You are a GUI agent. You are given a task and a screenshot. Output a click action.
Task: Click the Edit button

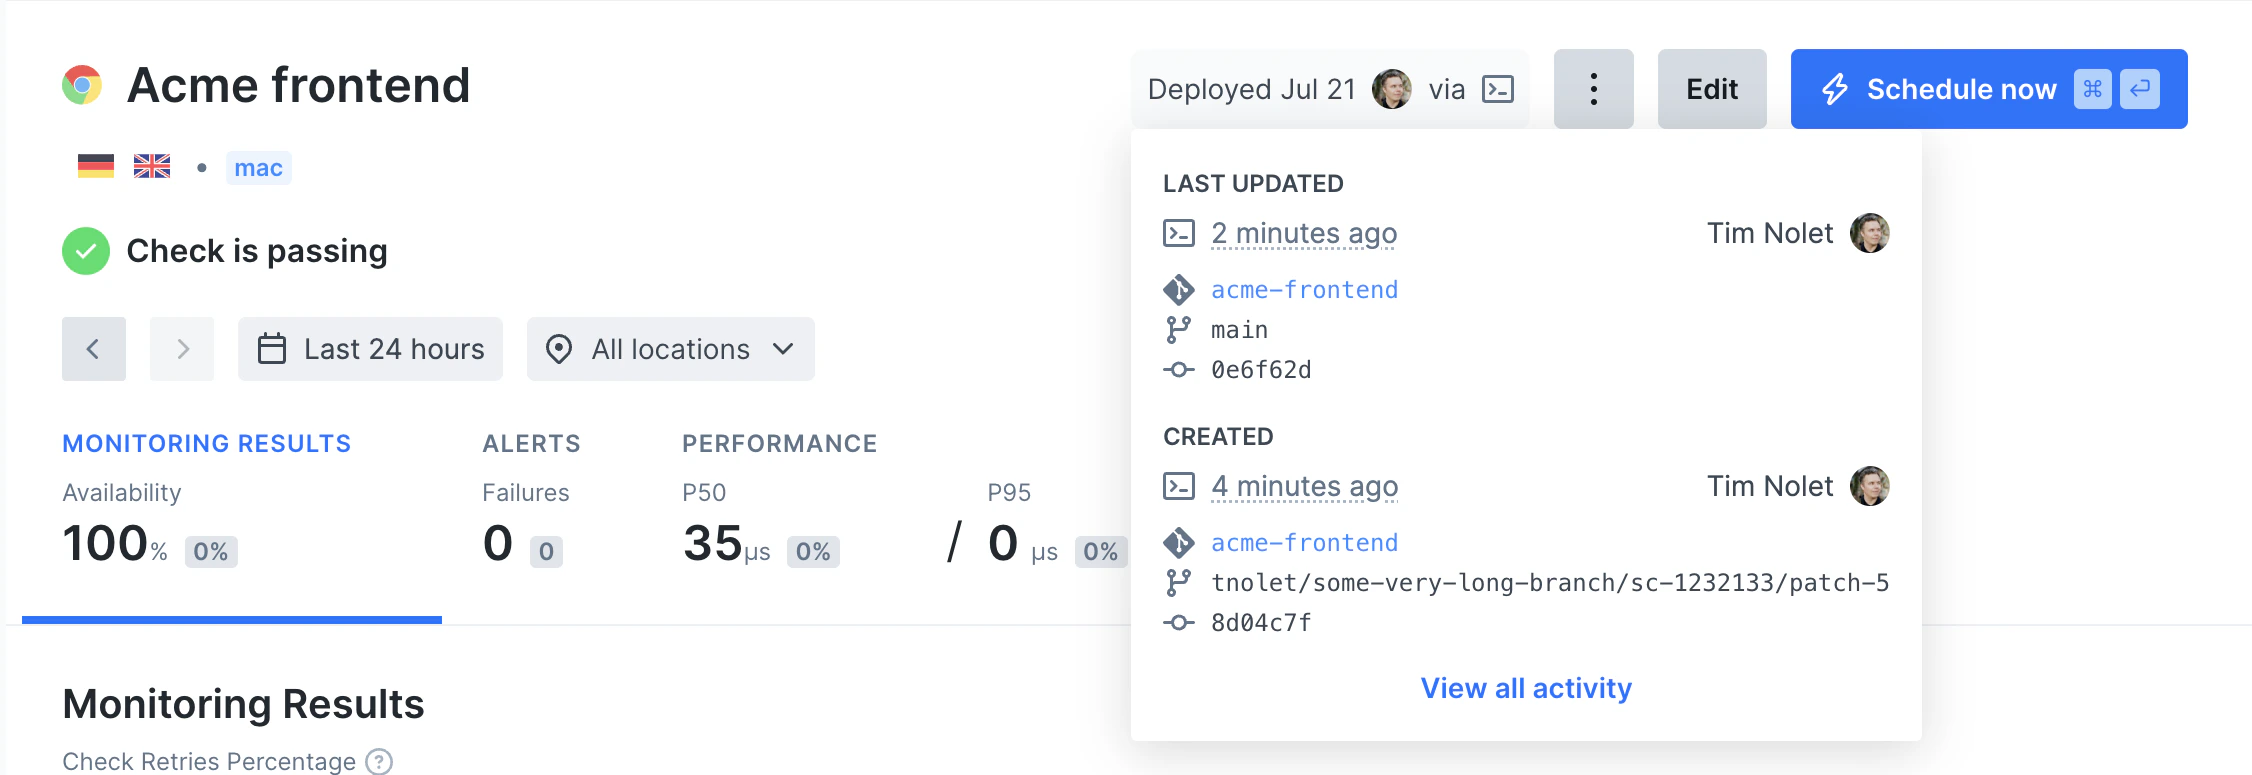(x=1712, y=88)
